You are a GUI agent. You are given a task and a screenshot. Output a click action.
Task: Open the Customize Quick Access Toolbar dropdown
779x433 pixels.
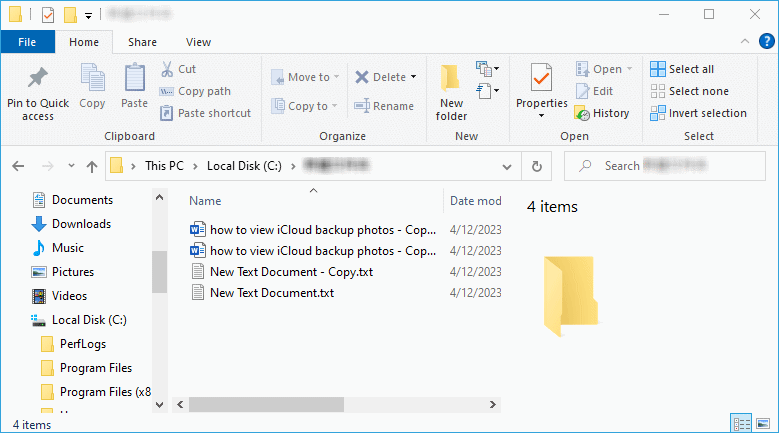88,16
